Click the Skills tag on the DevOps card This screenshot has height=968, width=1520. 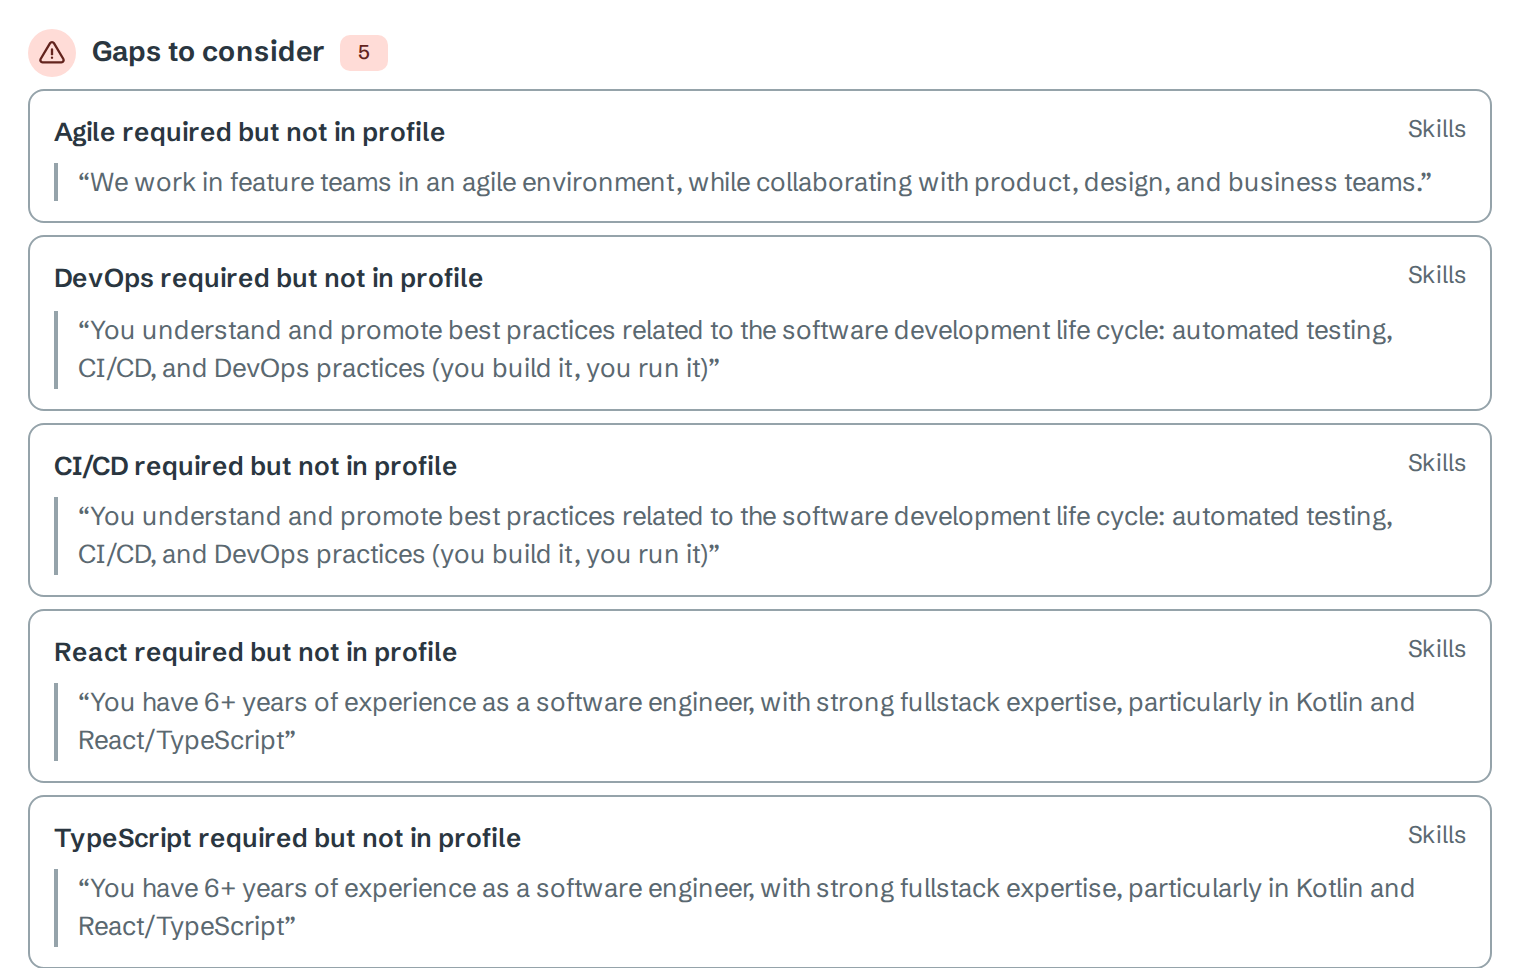(x=1437, y=275)
